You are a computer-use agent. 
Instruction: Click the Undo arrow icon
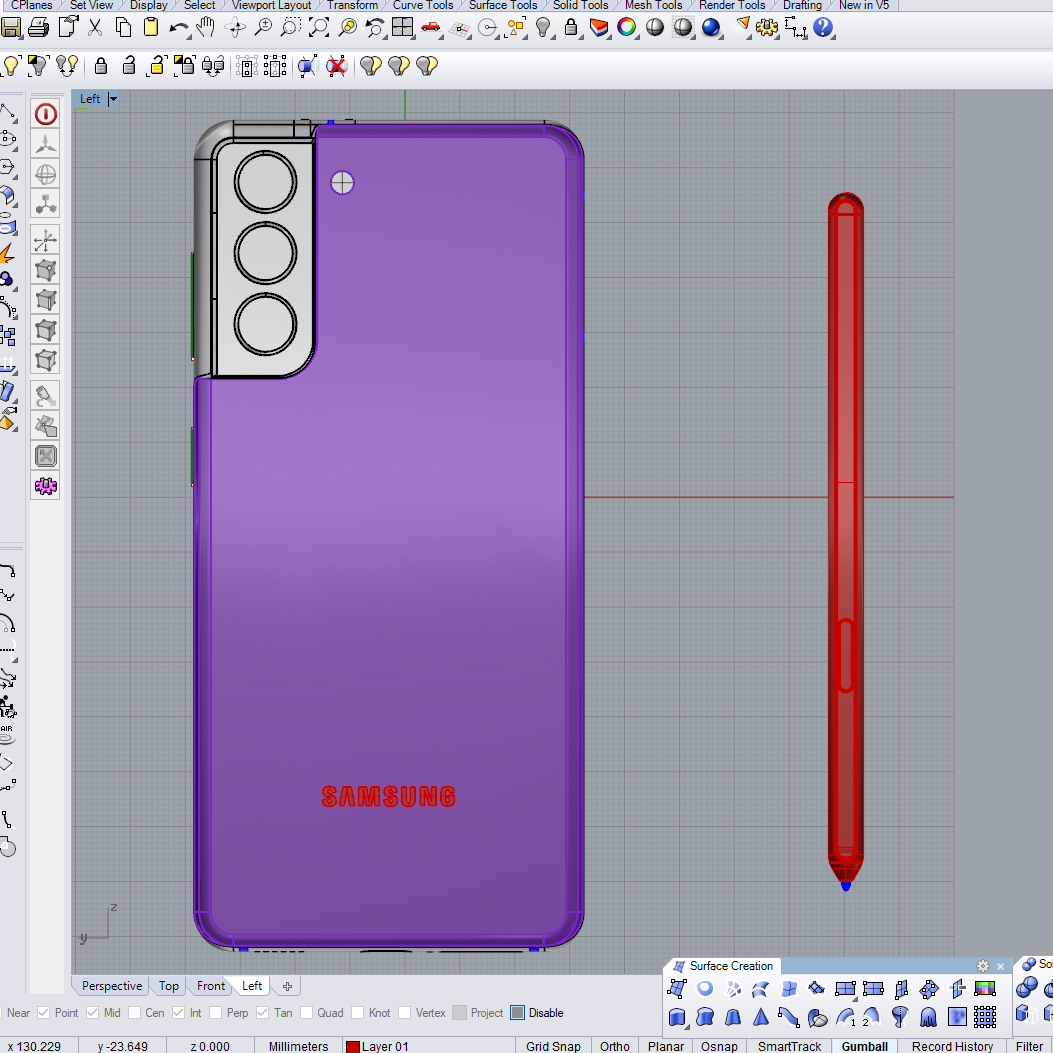tap(180, 28)
